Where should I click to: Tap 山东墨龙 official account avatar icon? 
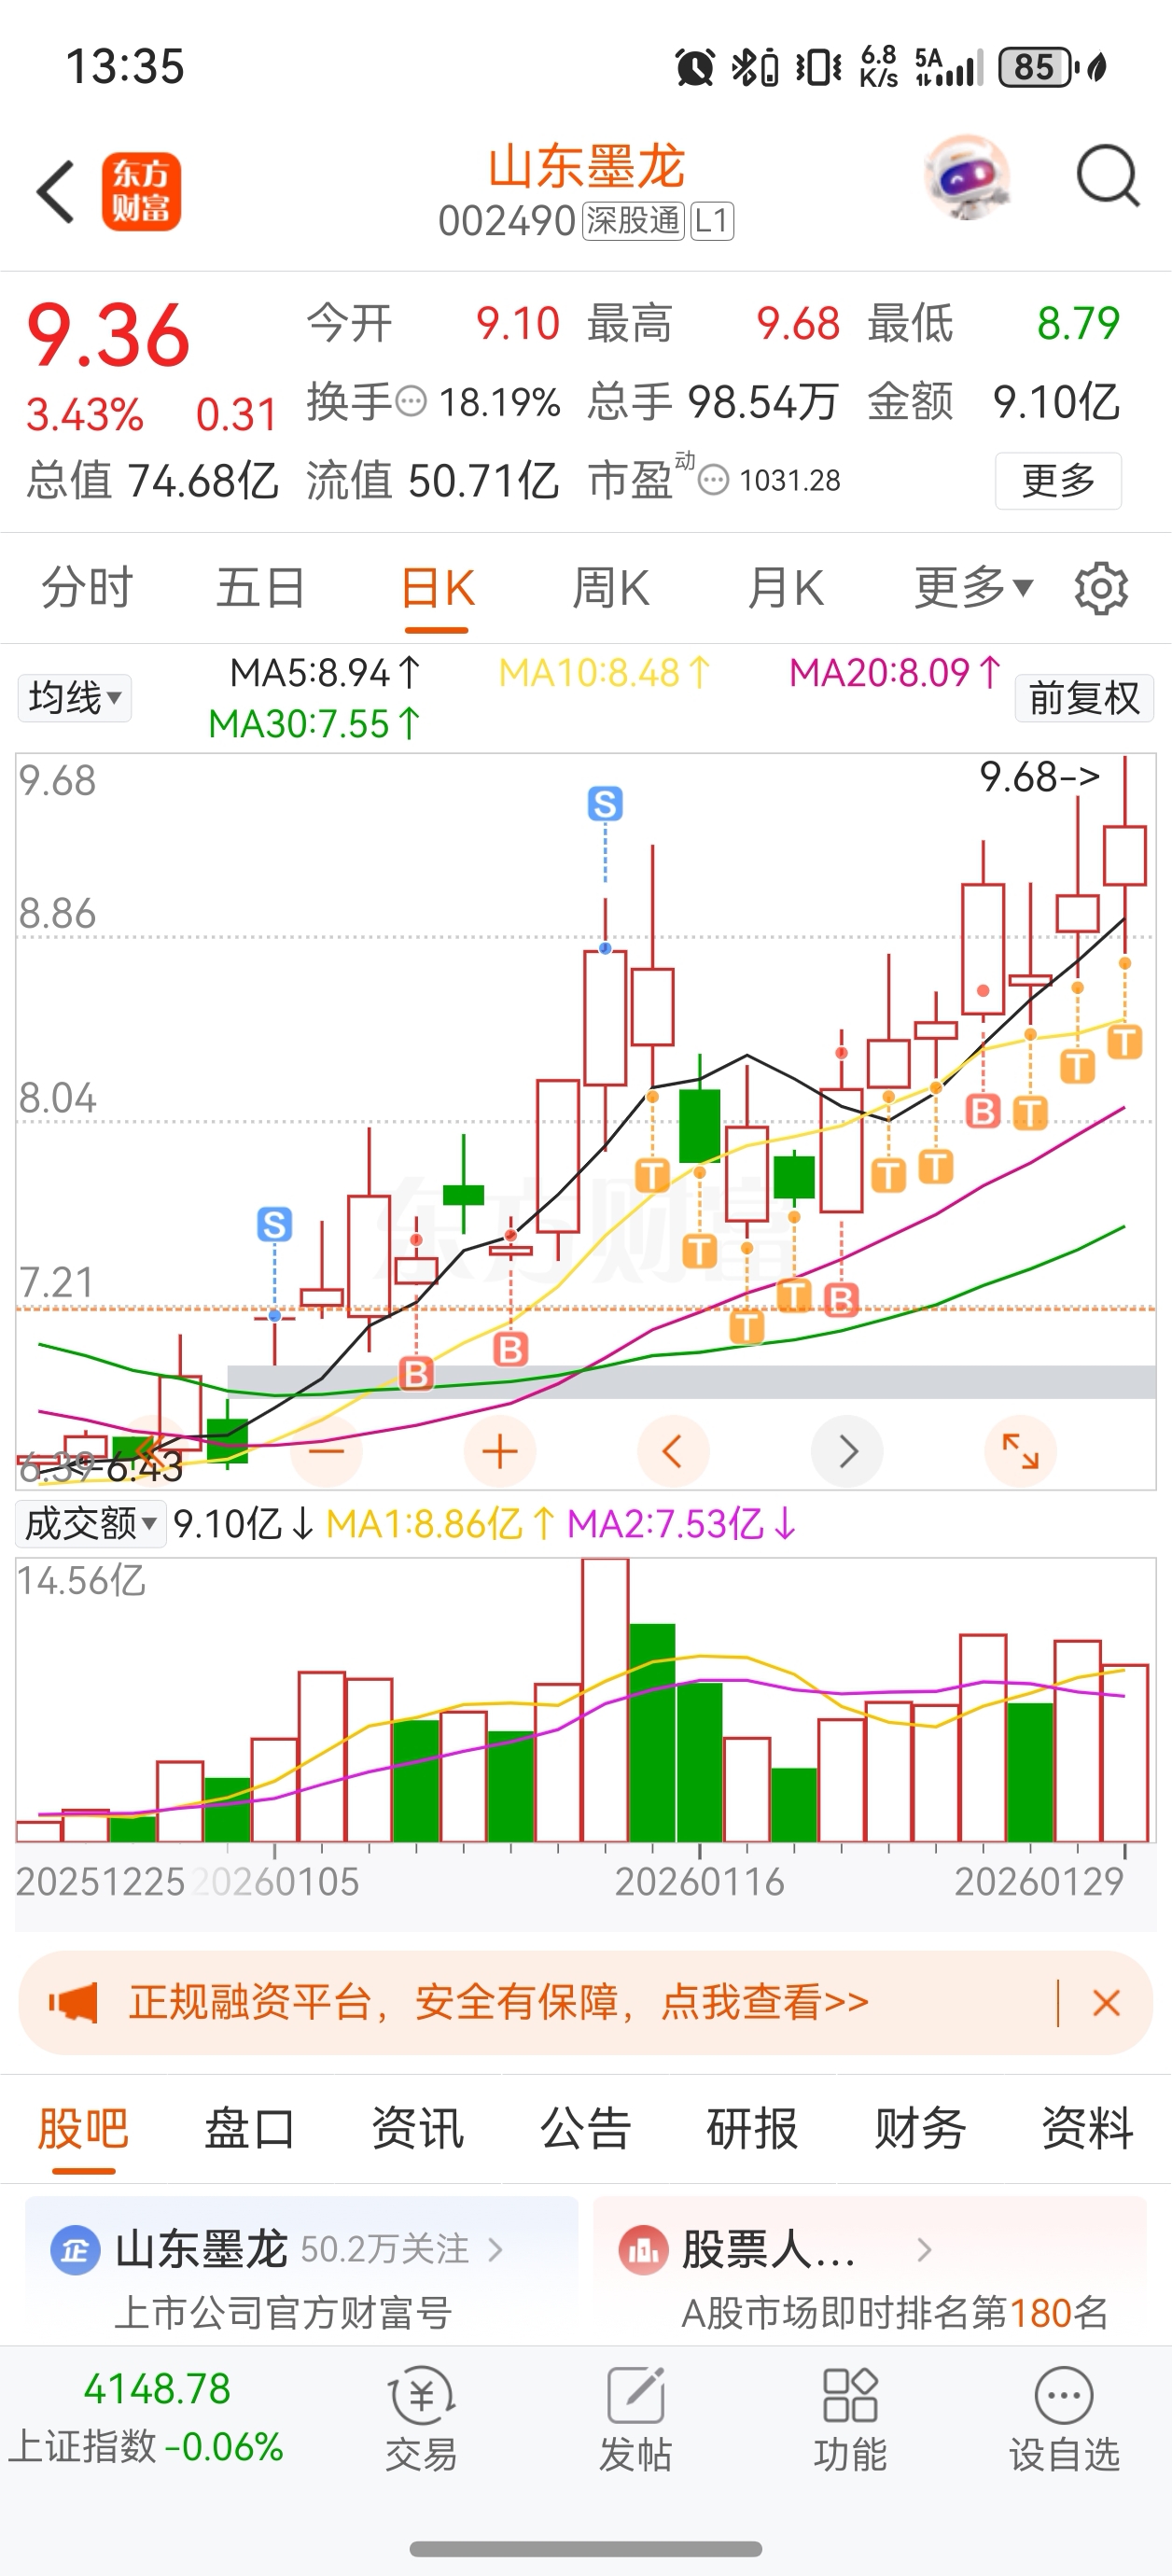[x=75, y=2251]
